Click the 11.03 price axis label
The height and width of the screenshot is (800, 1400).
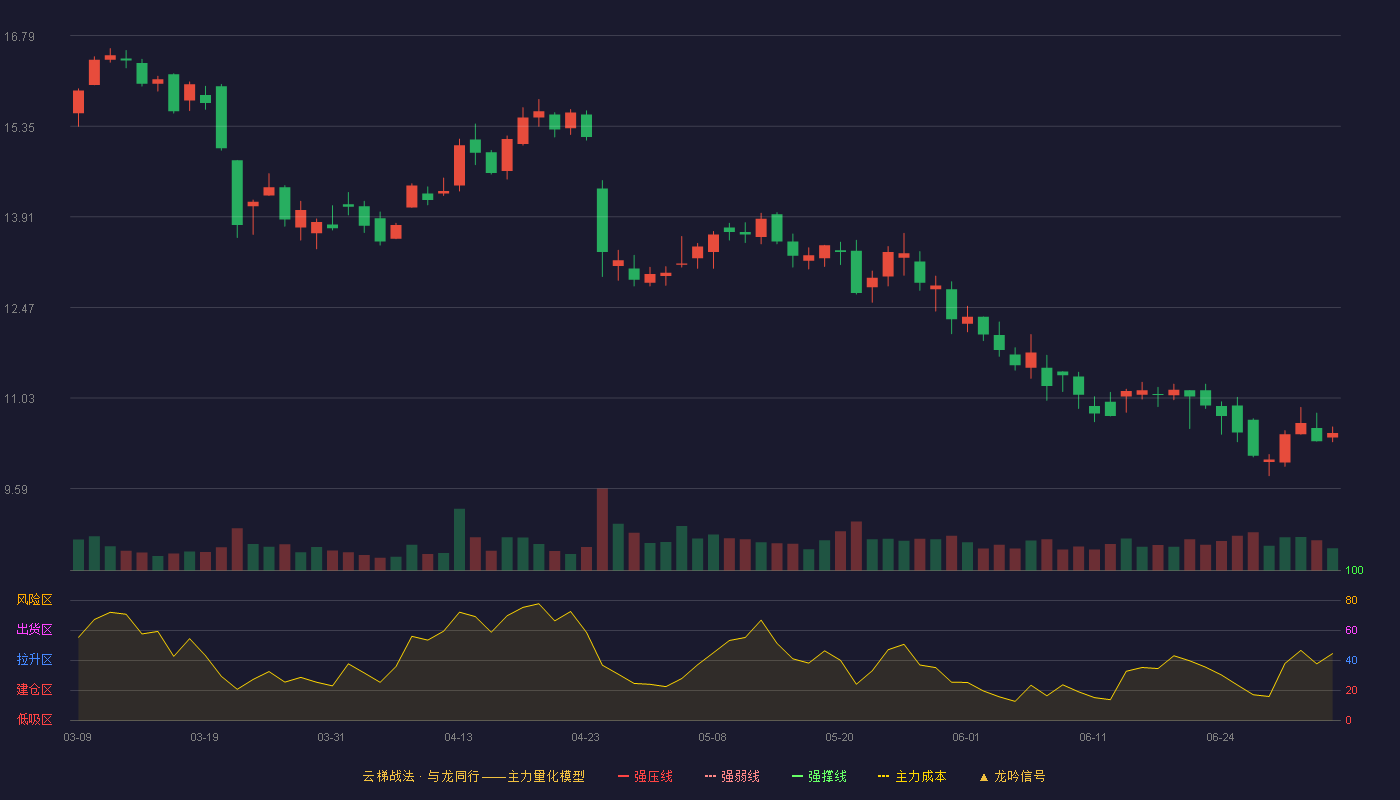[19, 399]
